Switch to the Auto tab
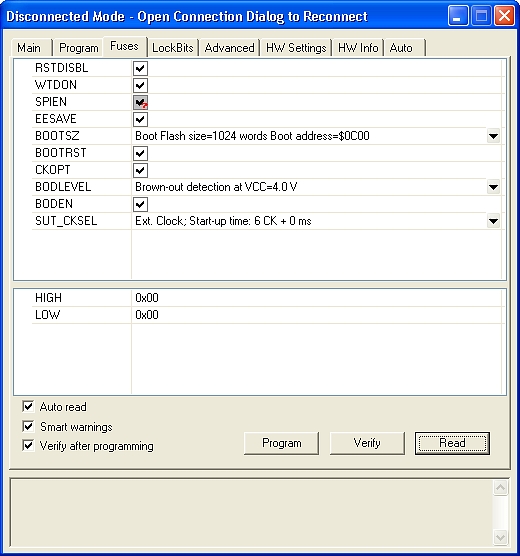Image resolution: width=520 pixels, height=556 pixels. click(x=404, y=48)
